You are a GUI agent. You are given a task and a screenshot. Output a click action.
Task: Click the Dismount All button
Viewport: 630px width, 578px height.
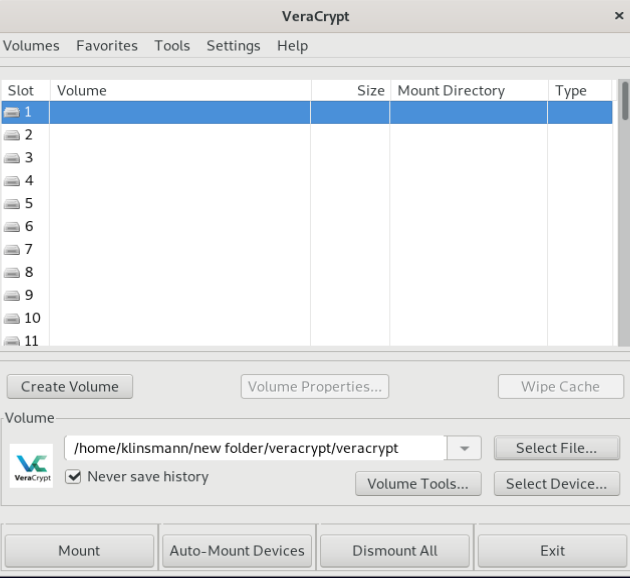pyautogui.click(x=395, y=551)
